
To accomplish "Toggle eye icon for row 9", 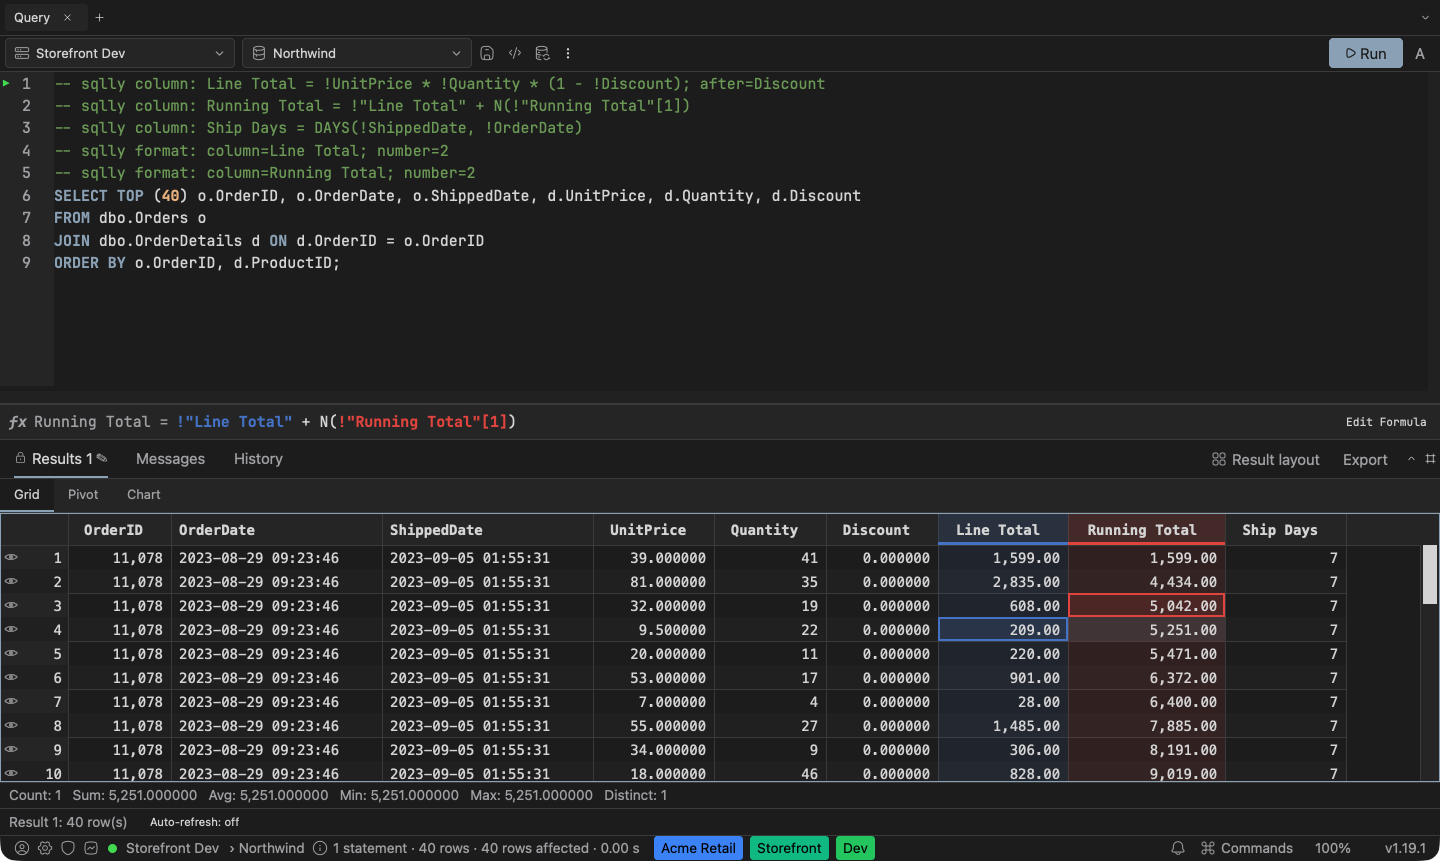I will (x=11, y=749).
